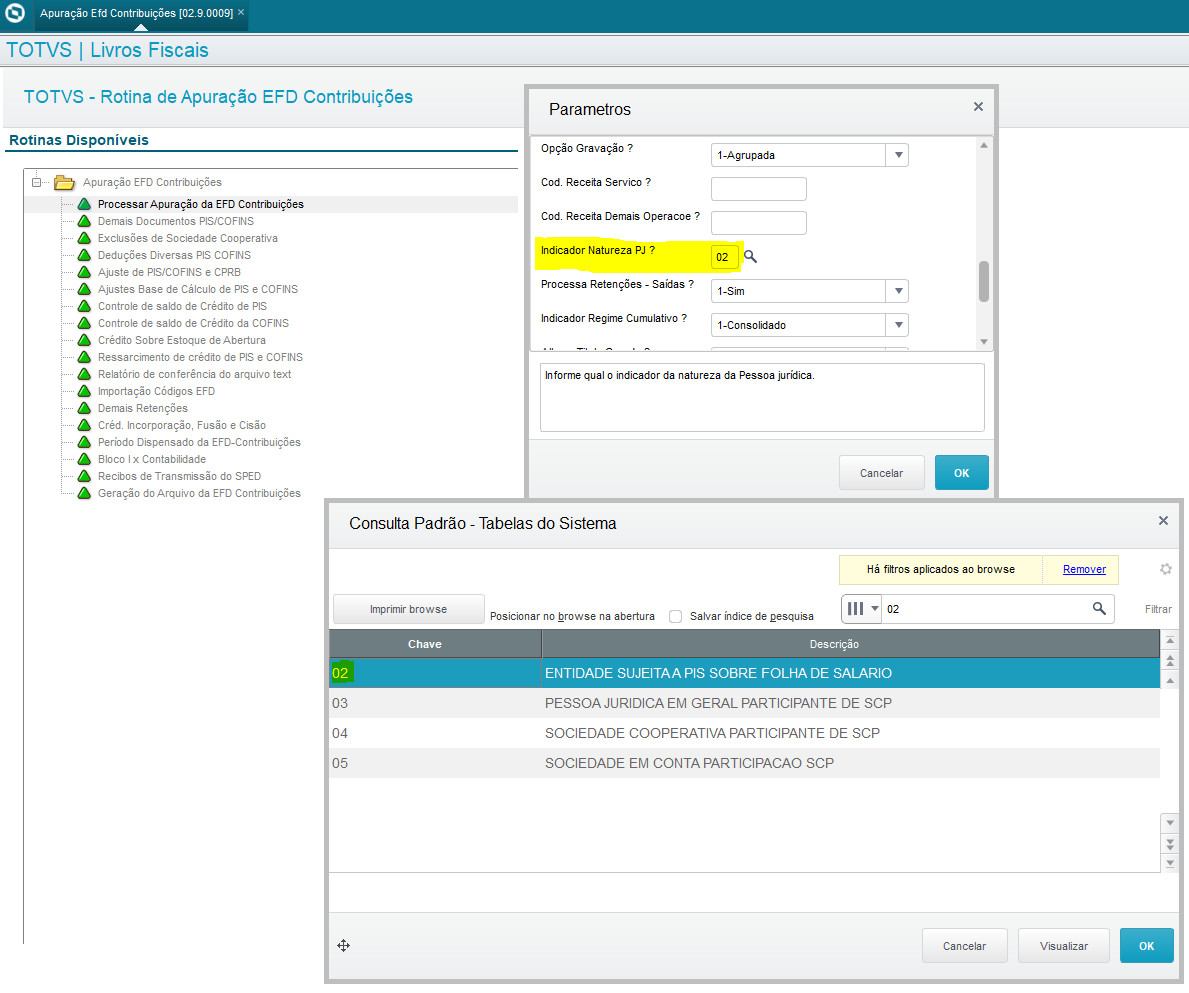1189x993 pixels.
Task: Open the Indicador Regime Cumulativo dropdown
Action: coord(898,325)
